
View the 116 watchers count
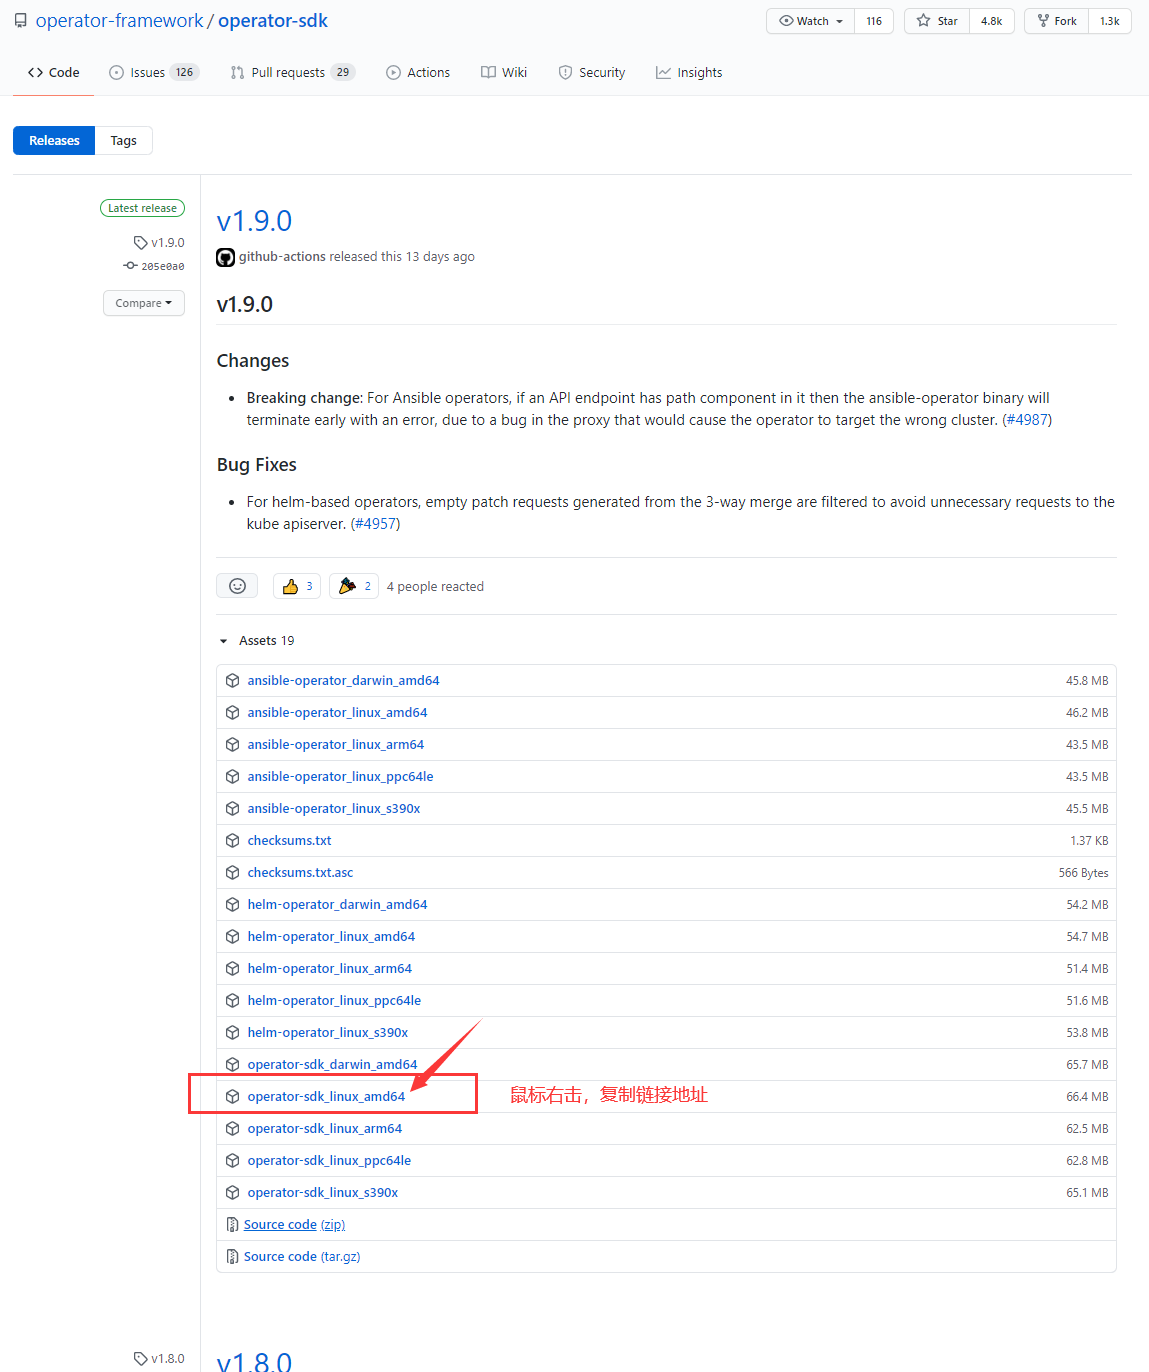(x=874, y=21)
